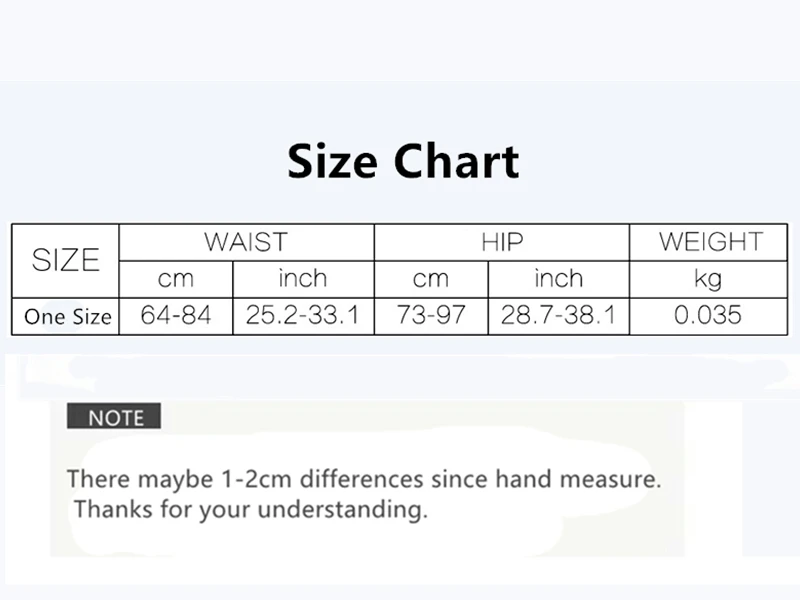Image resolution: width=800 pixels, height=600 pixels.
Task: Select the hip inch subheader cell
Action: pyautogui.click(x=559, y=279)
